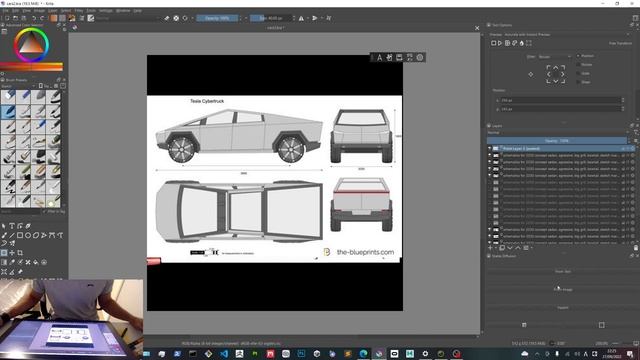Select the Line tool
The height and width of the screenshot is (360, 640).
point(12,236)
